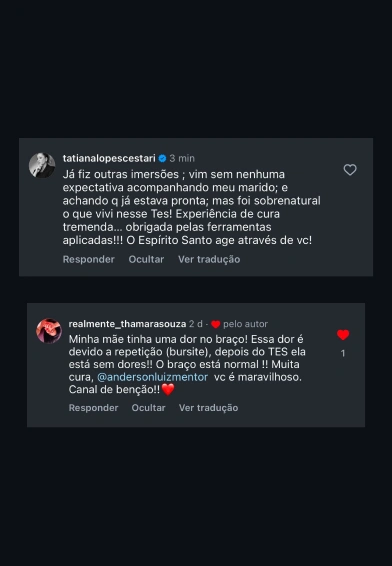
Task: Show translation of the 'Já fiz outras imersões' comment
Action: [209, 259]
